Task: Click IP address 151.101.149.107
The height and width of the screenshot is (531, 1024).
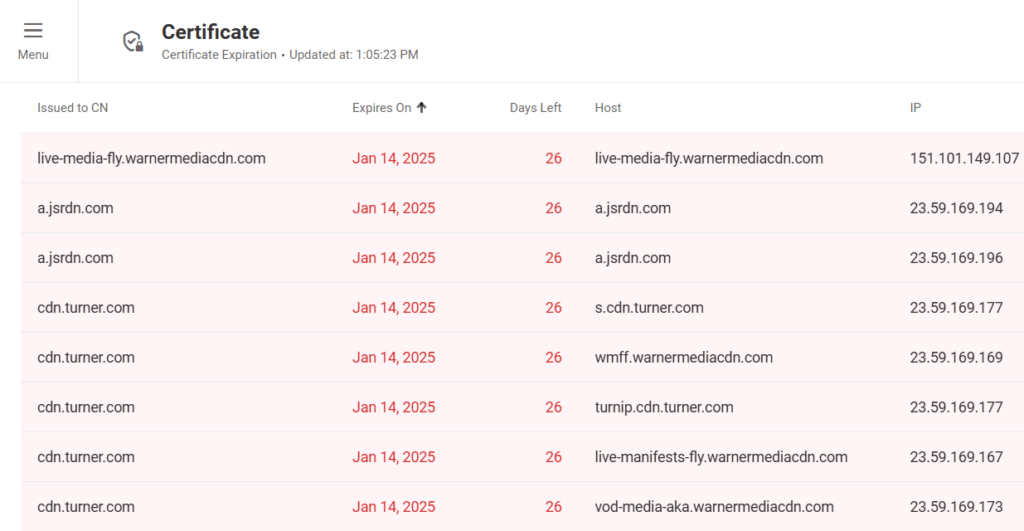Action: (x=964, y=158)
